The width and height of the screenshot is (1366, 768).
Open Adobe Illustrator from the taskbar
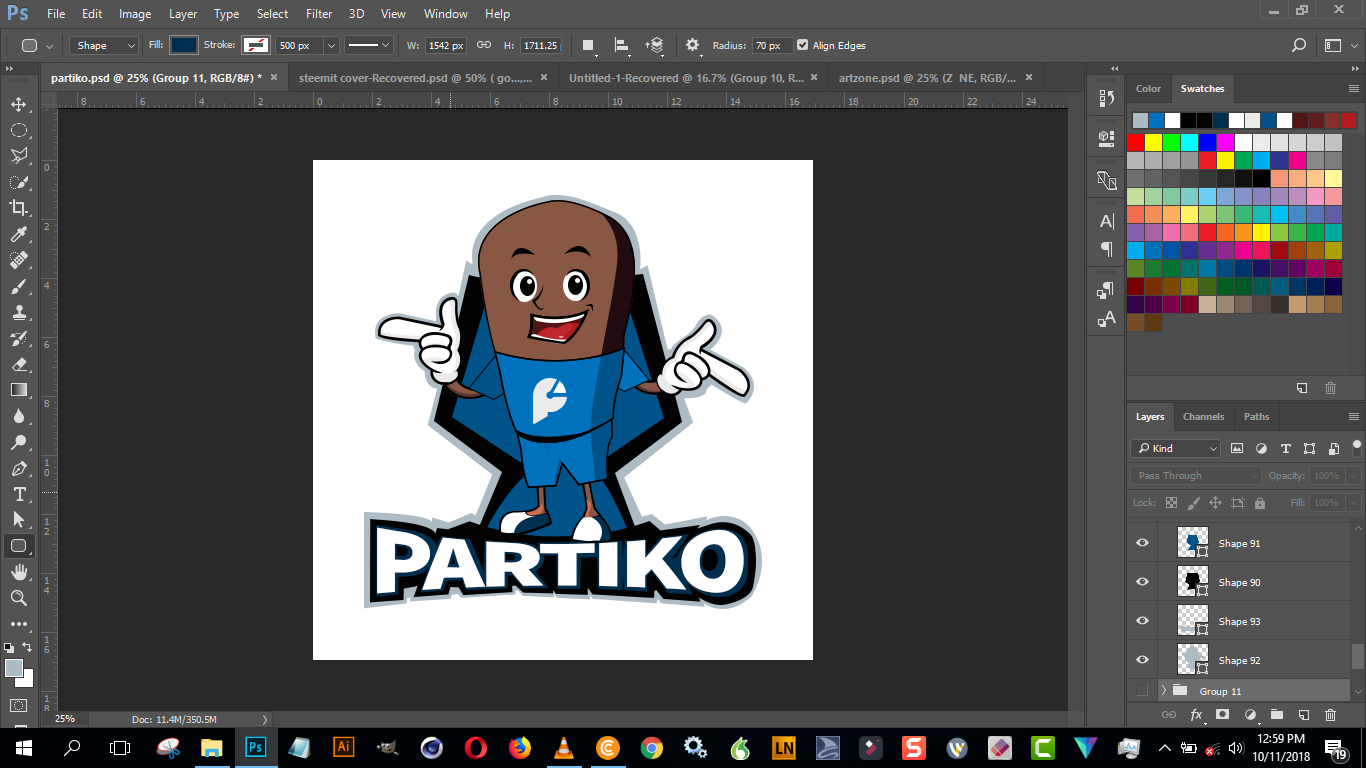[x=343, y=746]
